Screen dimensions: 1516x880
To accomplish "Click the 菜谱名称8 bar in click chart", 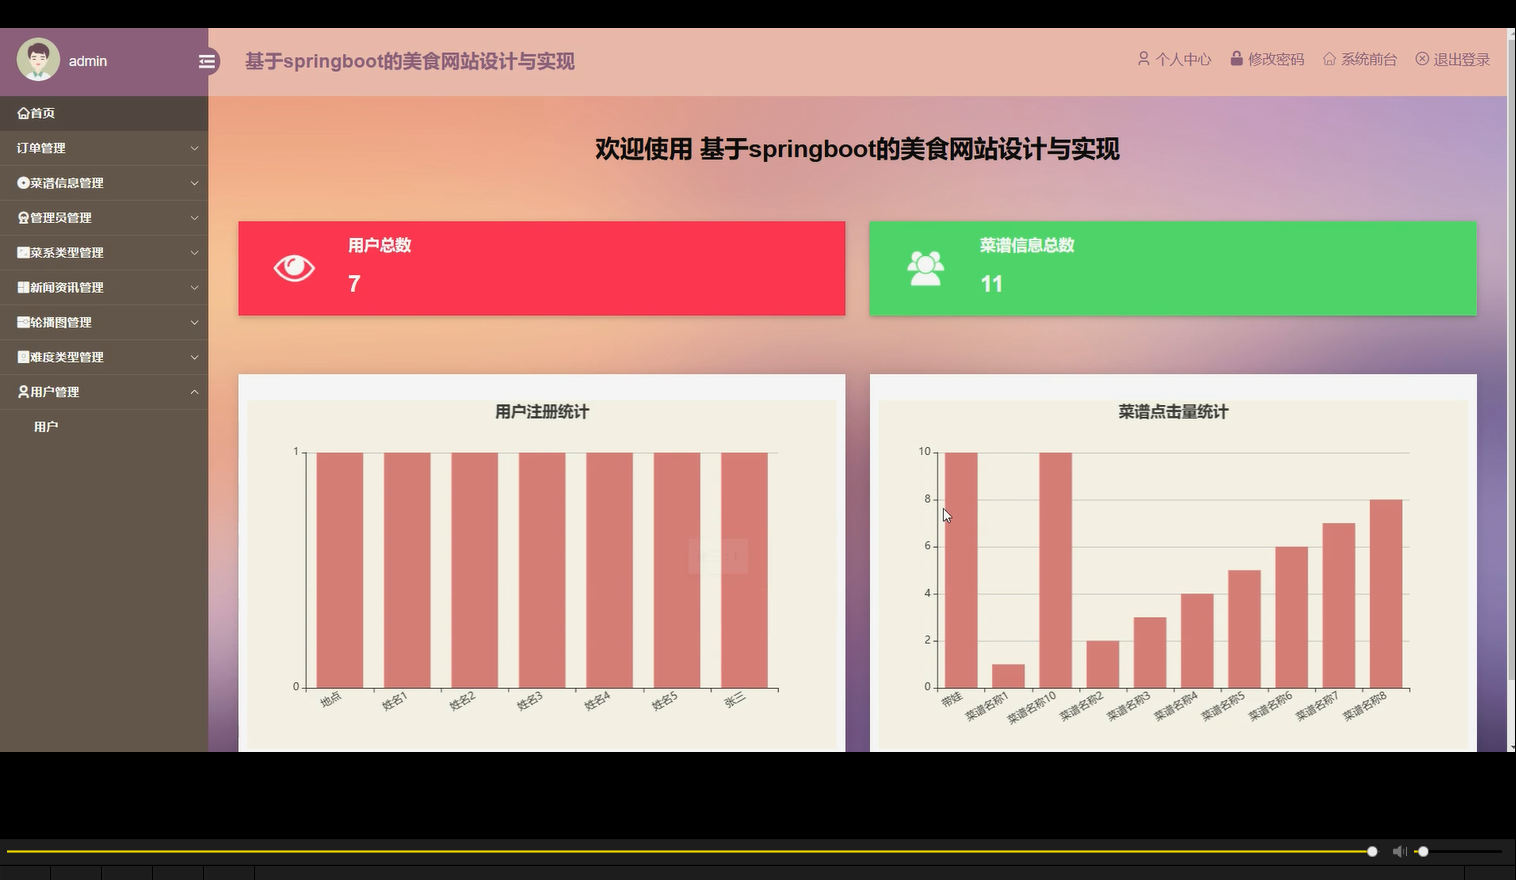I will [1386, 594].
